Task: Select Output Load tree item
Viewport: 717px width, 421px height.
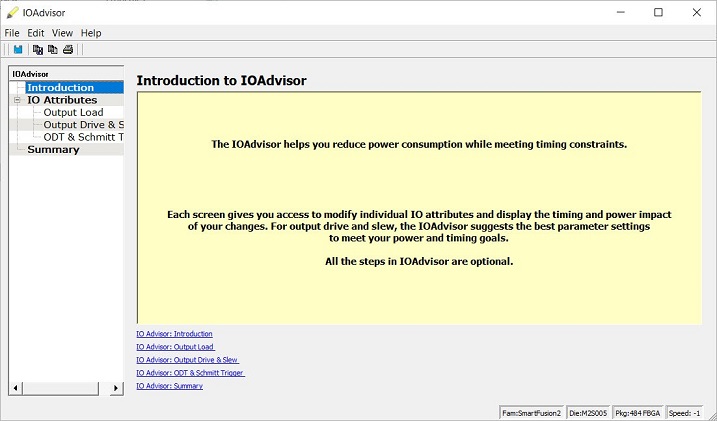Action: pos(73,112)
